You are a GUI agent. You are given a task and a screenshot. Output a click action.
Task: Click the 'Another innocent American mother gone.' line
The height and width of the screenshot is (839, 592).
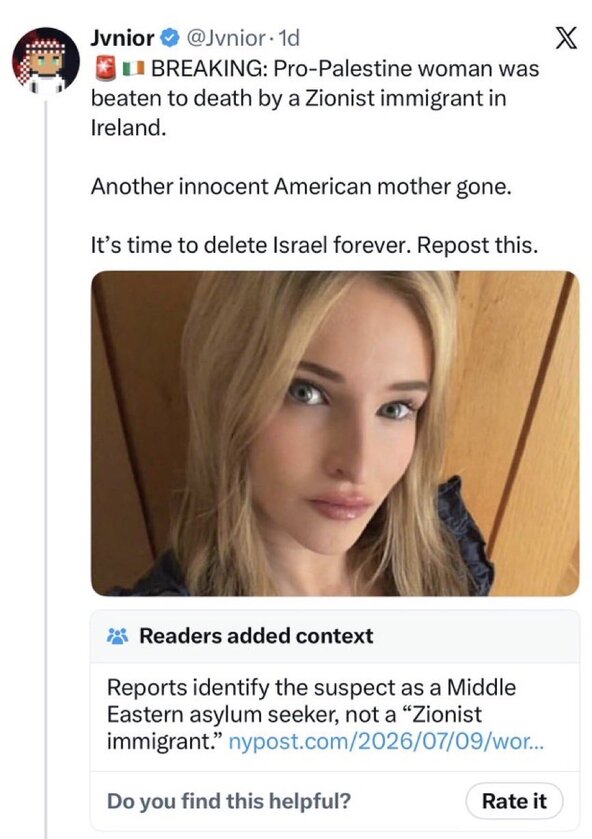(x=301, y=186)
